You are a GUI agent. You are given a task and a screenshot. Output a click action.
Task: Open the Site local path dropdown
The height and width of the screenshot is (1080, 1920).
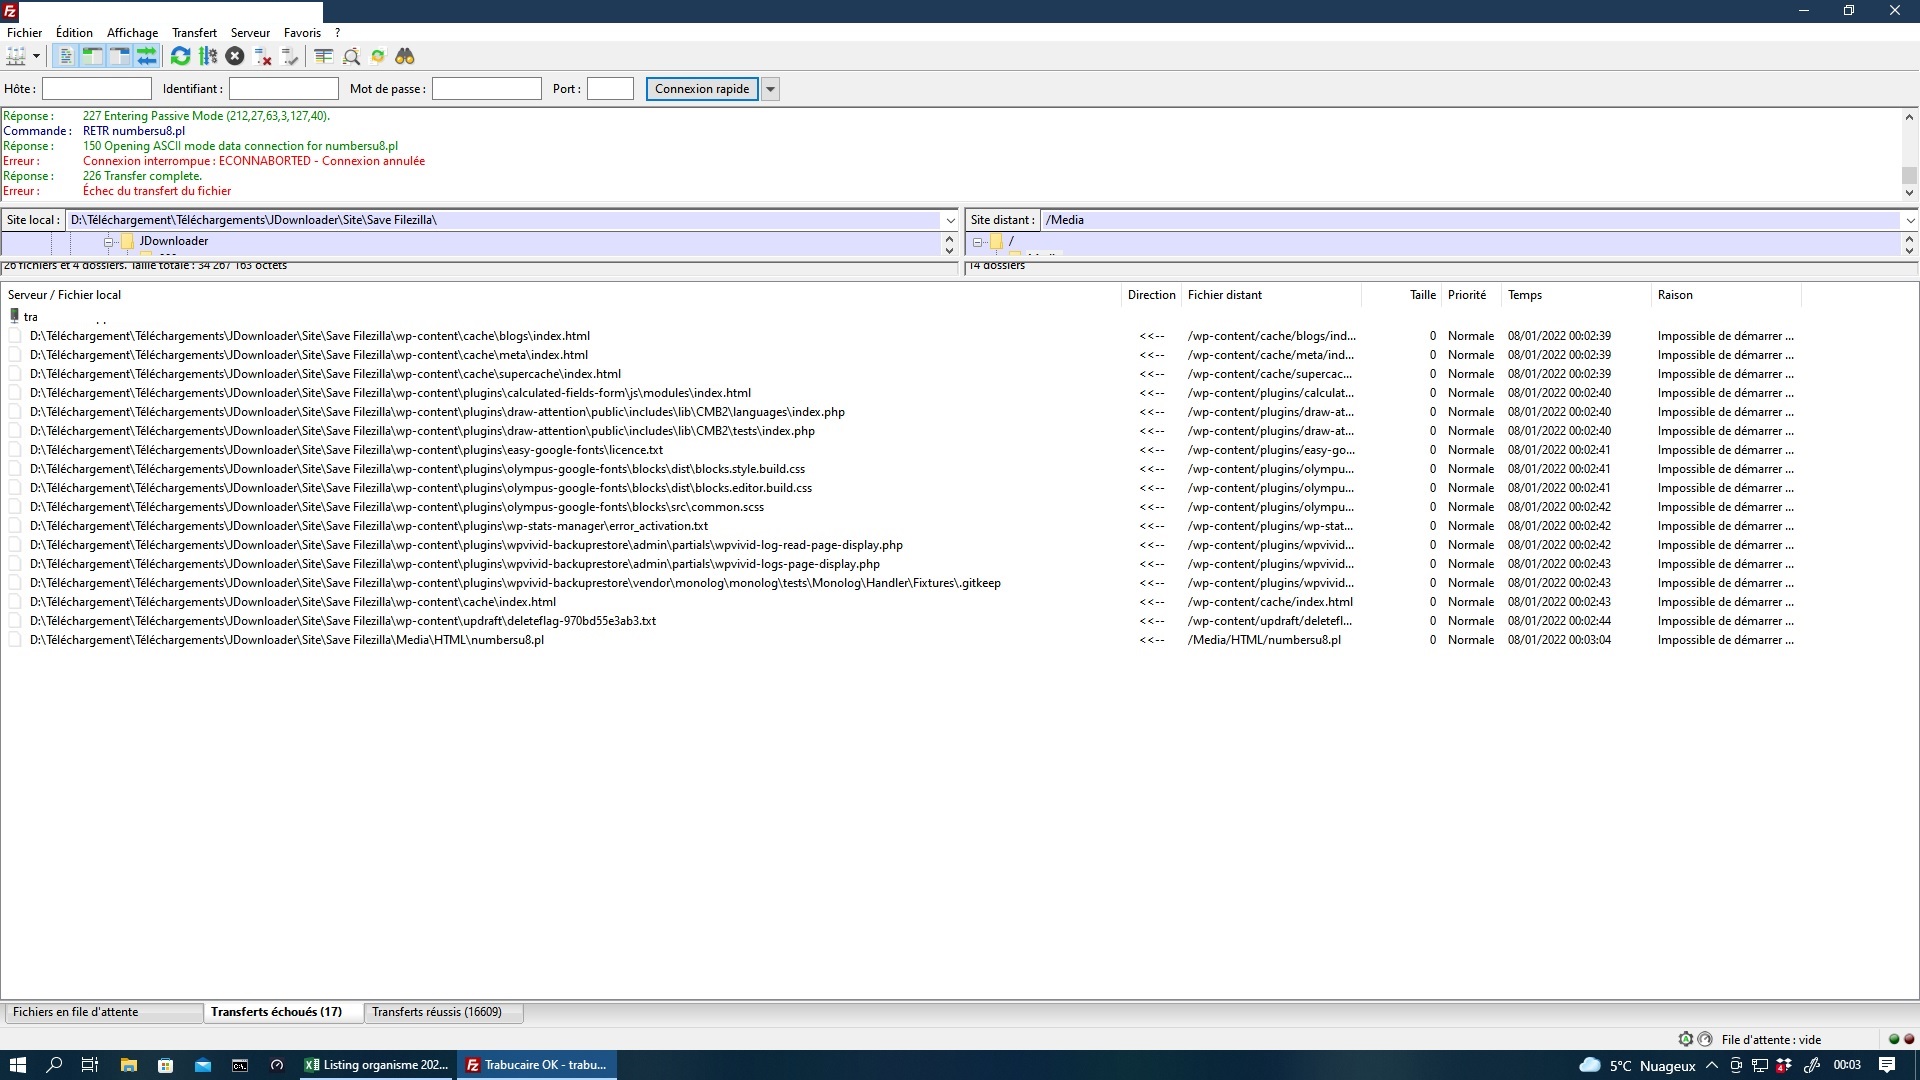(x=950, y=220)
